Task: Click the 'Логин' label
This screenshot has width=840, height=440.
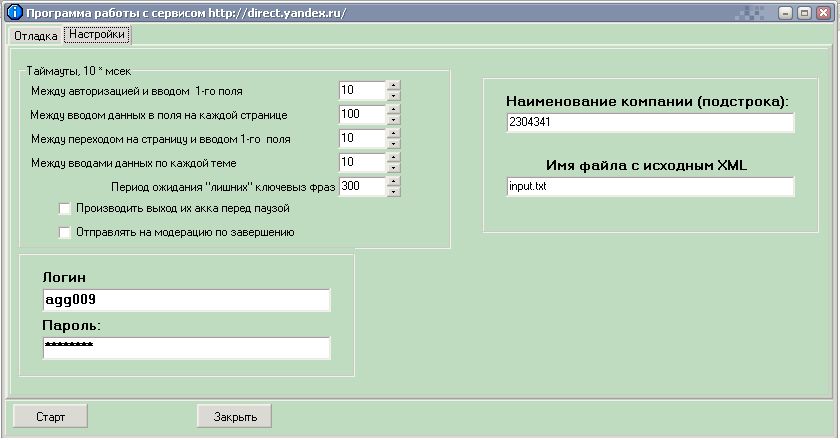Action: click(64, 278)
